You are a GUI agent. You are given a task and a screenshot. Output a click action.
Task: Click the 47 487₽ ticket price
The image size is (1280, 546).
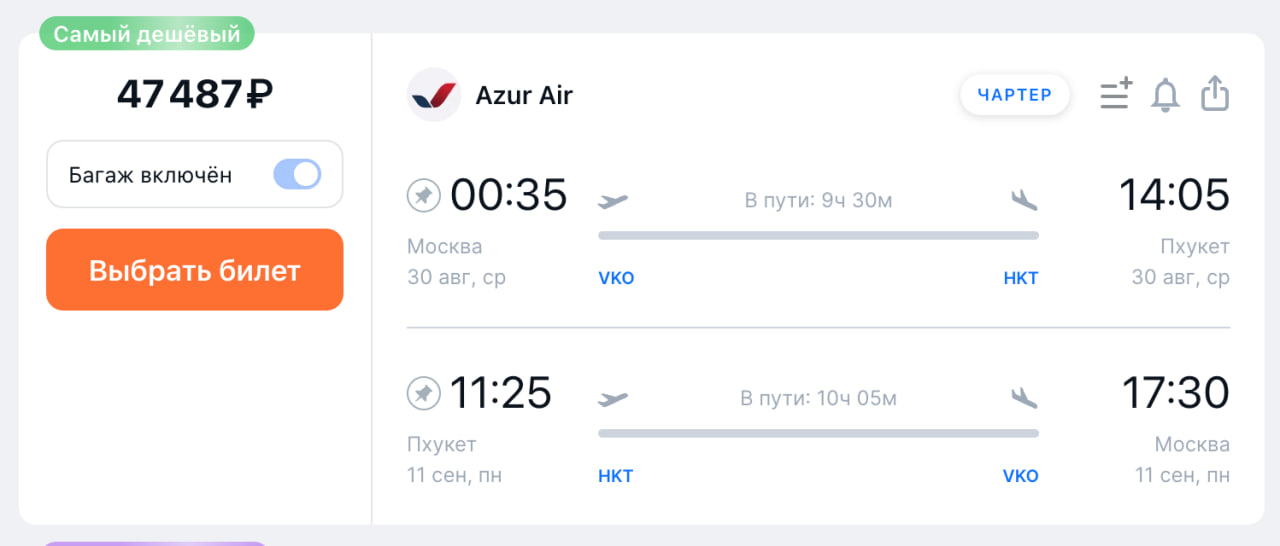[x=195, y=94]
